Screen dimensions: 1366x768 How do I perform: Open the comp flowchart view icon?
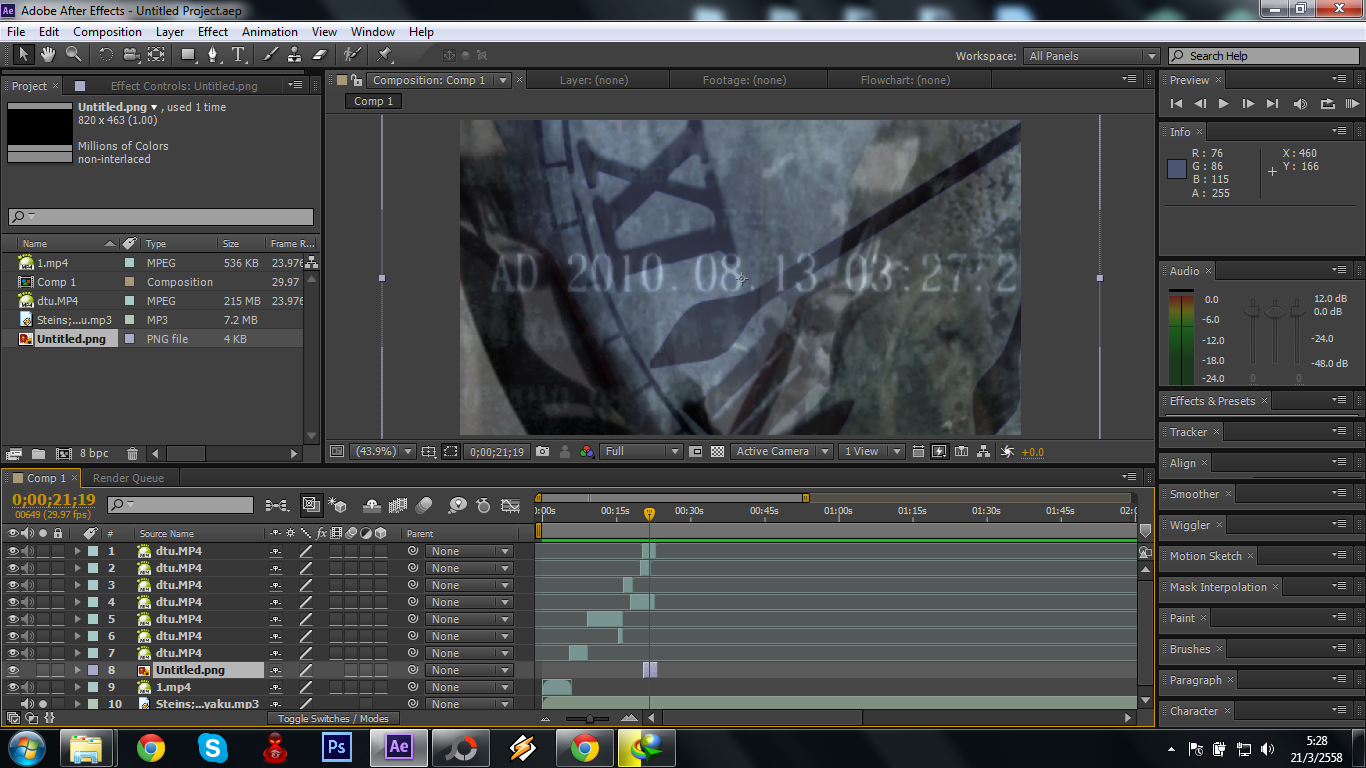click(984, 452)
